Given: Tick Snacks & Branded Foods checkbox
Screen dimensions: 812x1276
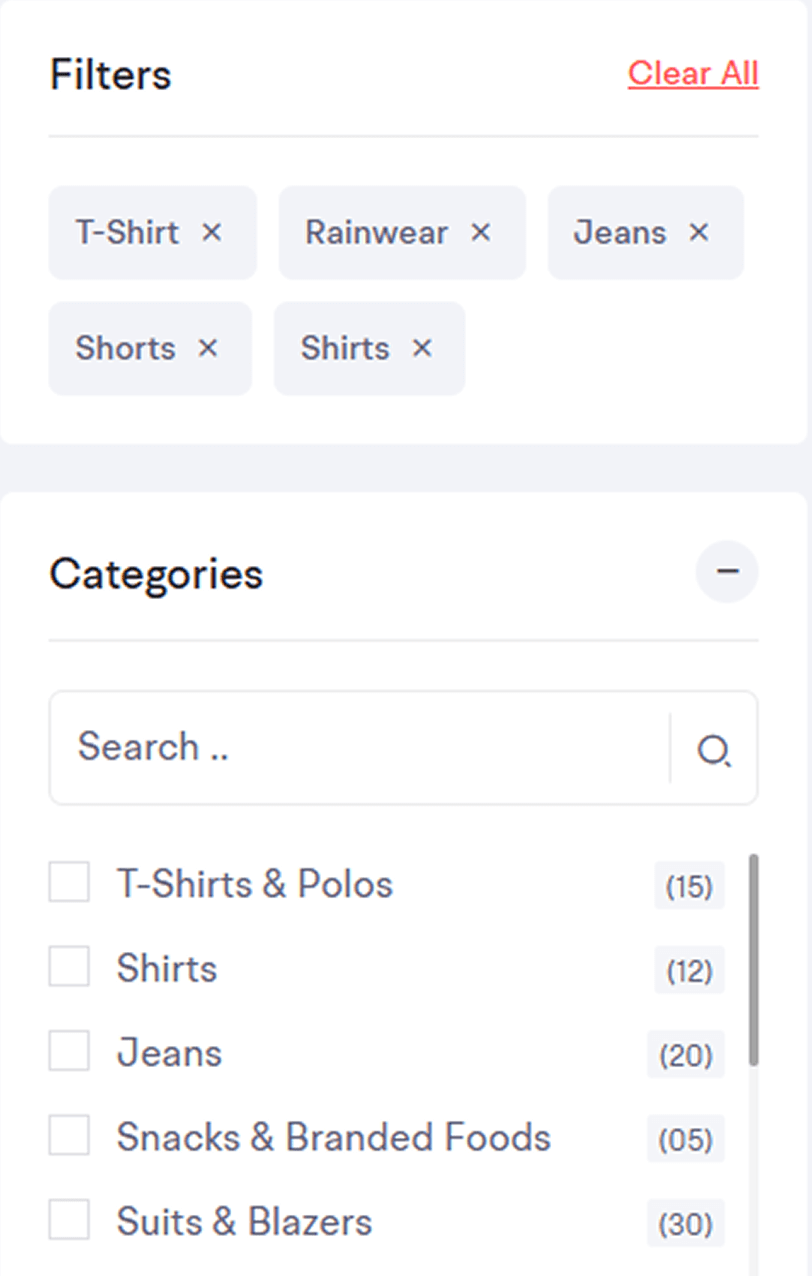Looking at the screenshot, I should pyautogui.click(x=69, y=1136).
